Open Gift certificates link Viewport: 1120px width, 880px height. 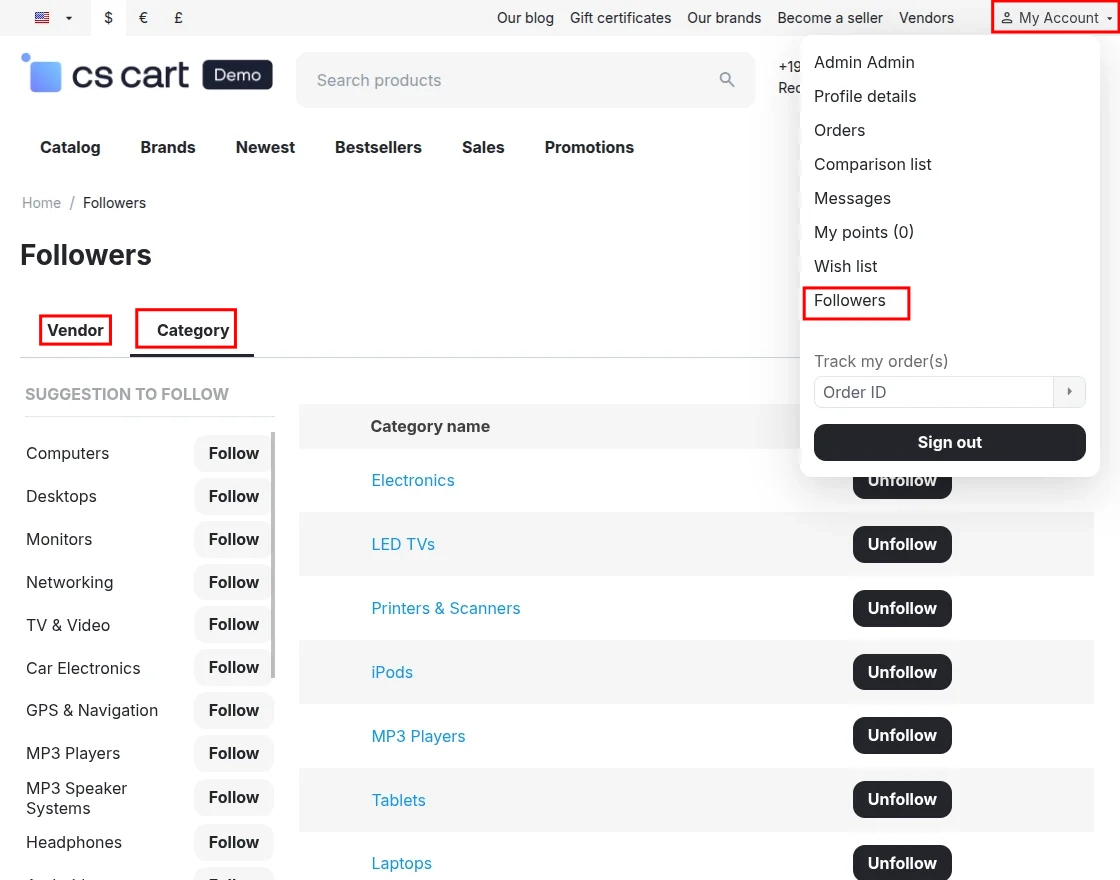pyautogui.click(x=620, y=18)
